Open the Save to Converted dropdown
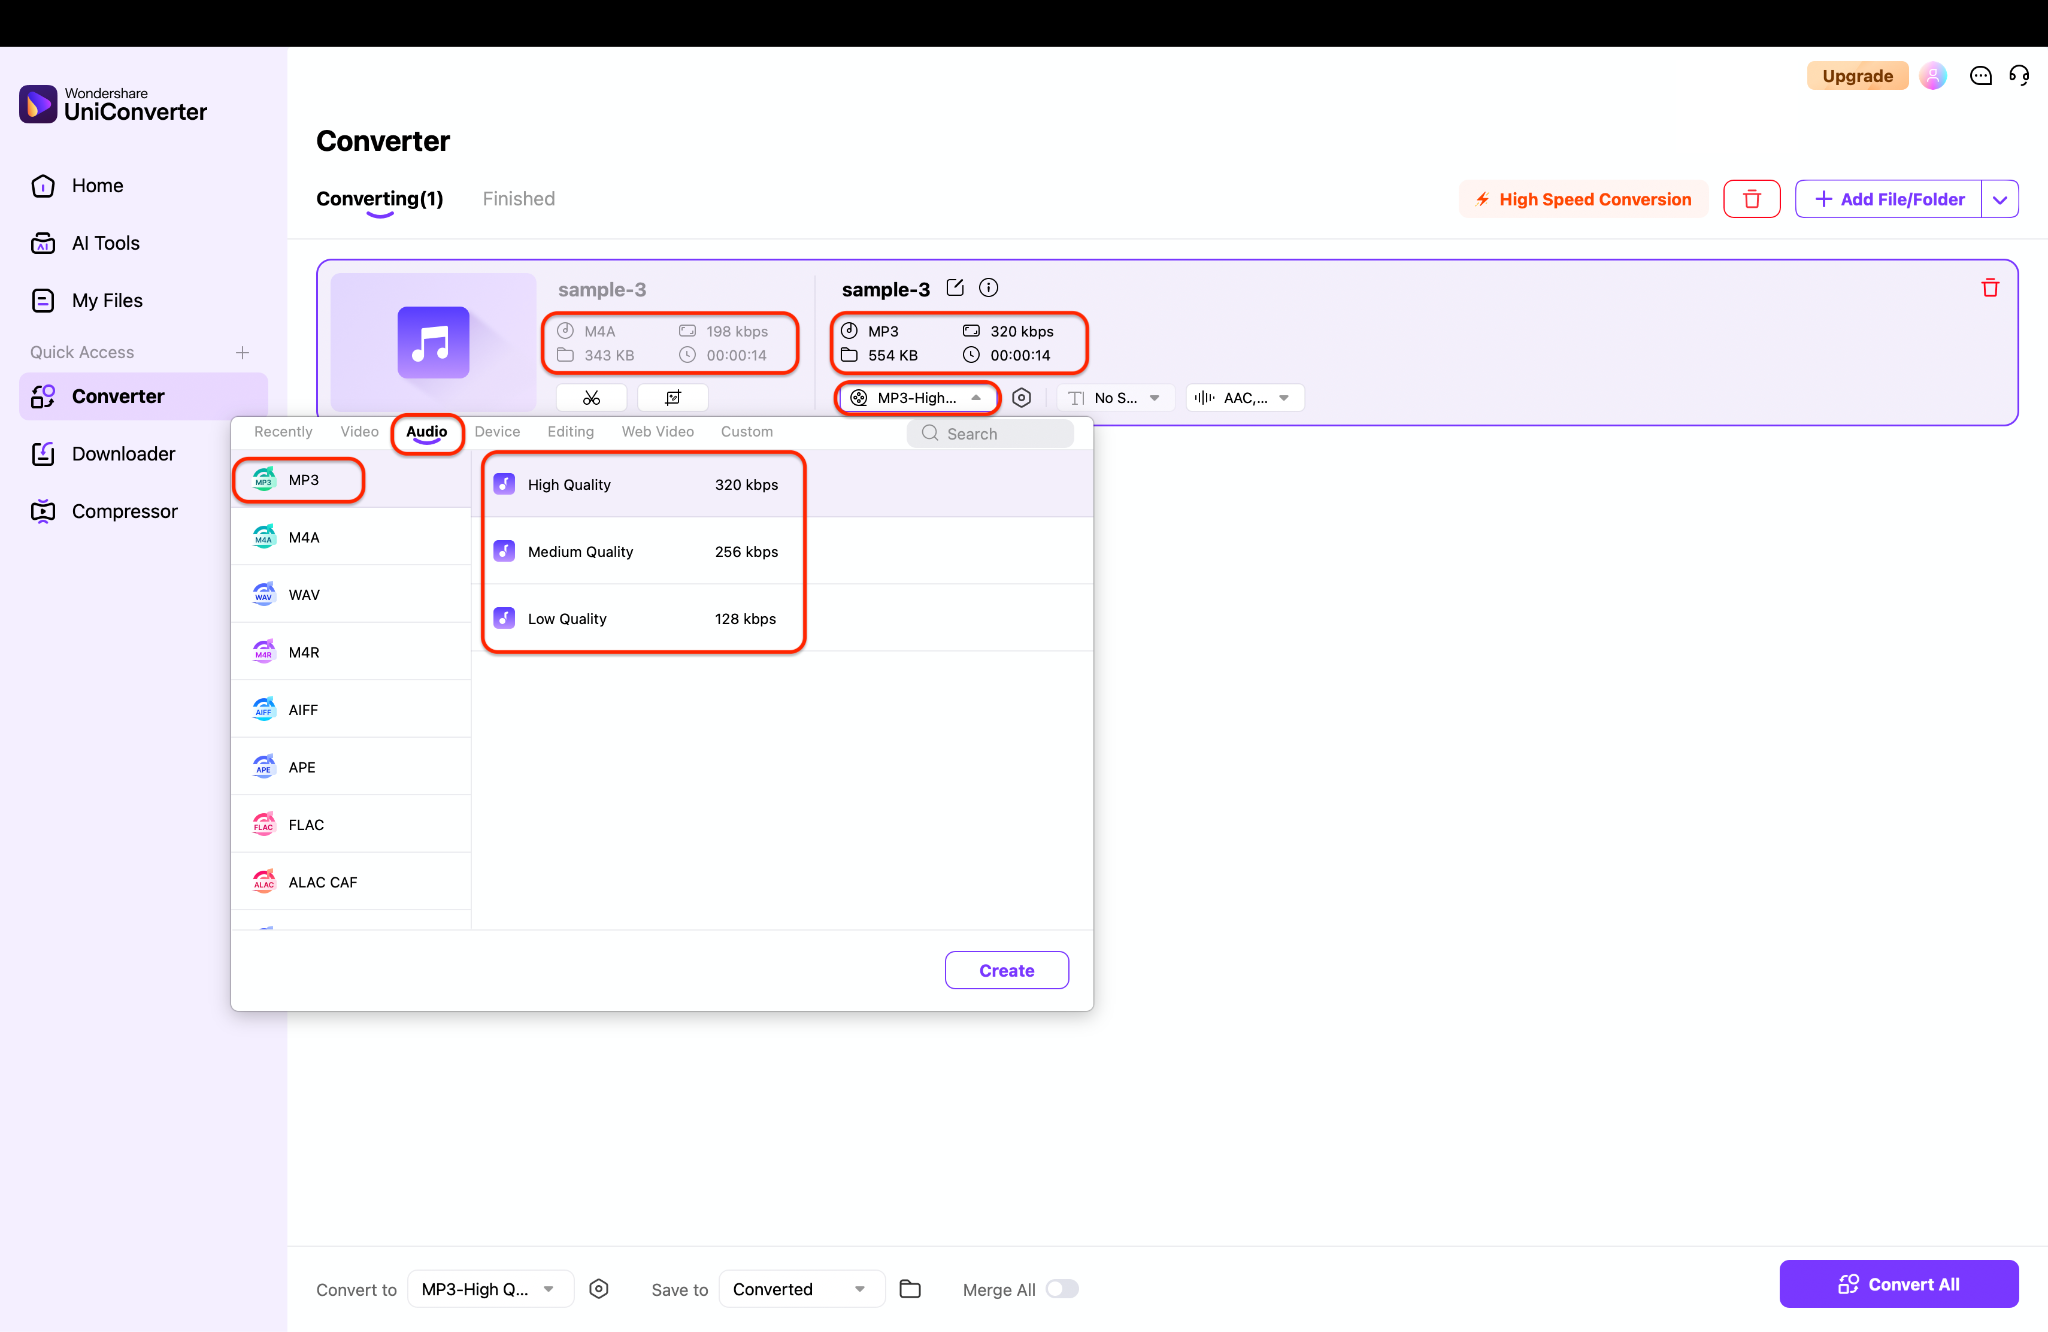This screenshot has height=1332, width=2048. (x=800, y=1289)
